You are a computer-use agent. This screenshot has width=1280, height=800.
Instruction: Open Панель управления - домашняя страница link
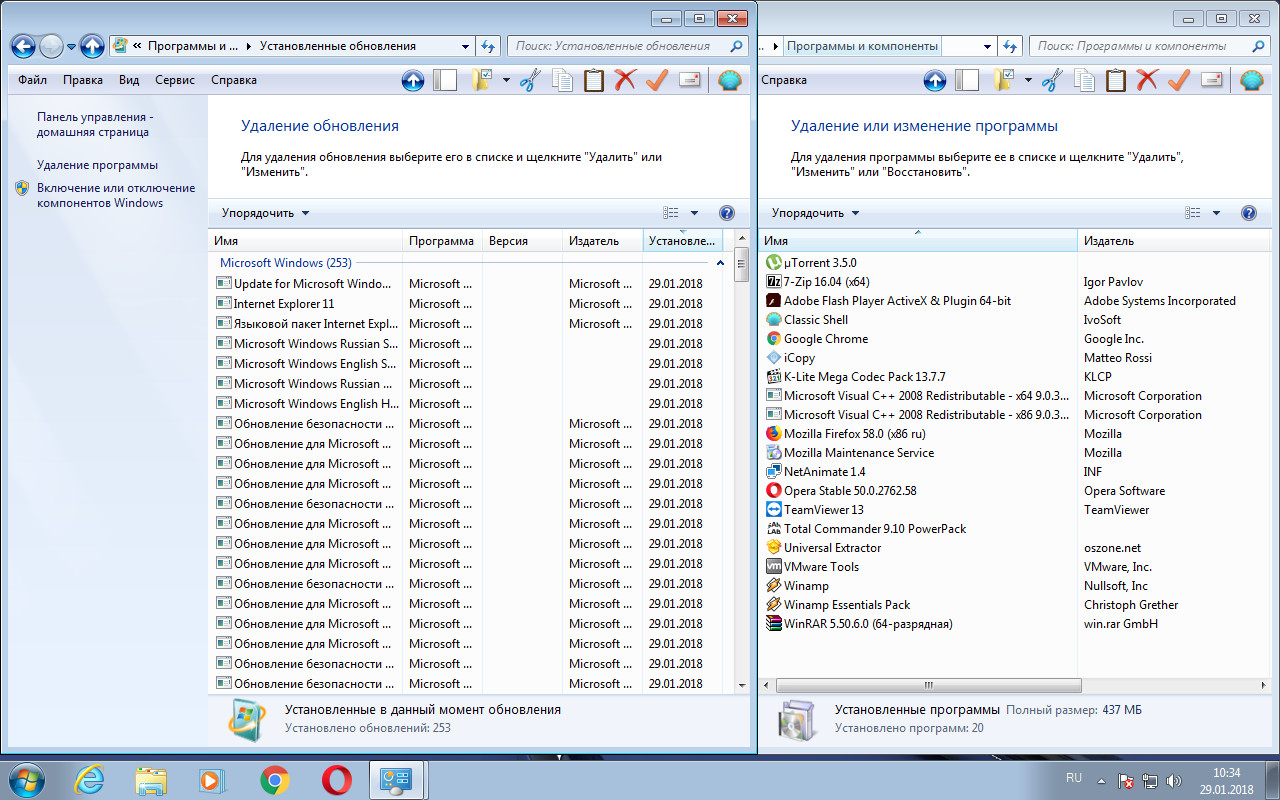[x=95, y=124]
